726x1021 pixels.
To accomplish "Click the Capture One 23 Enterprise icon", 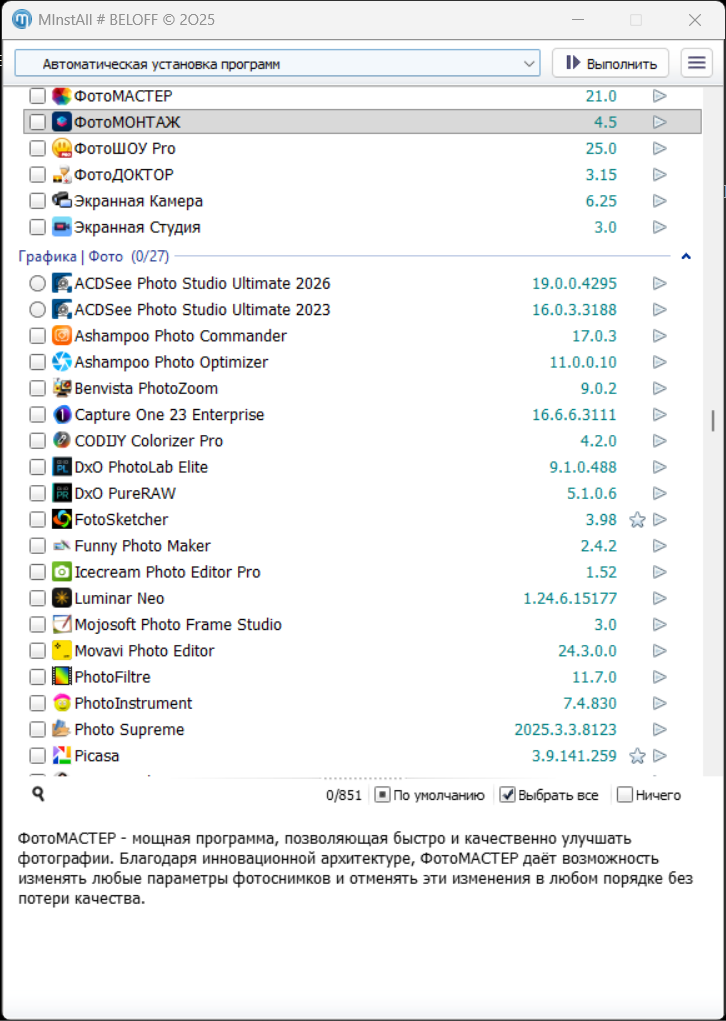I will (x=62, y=414).
